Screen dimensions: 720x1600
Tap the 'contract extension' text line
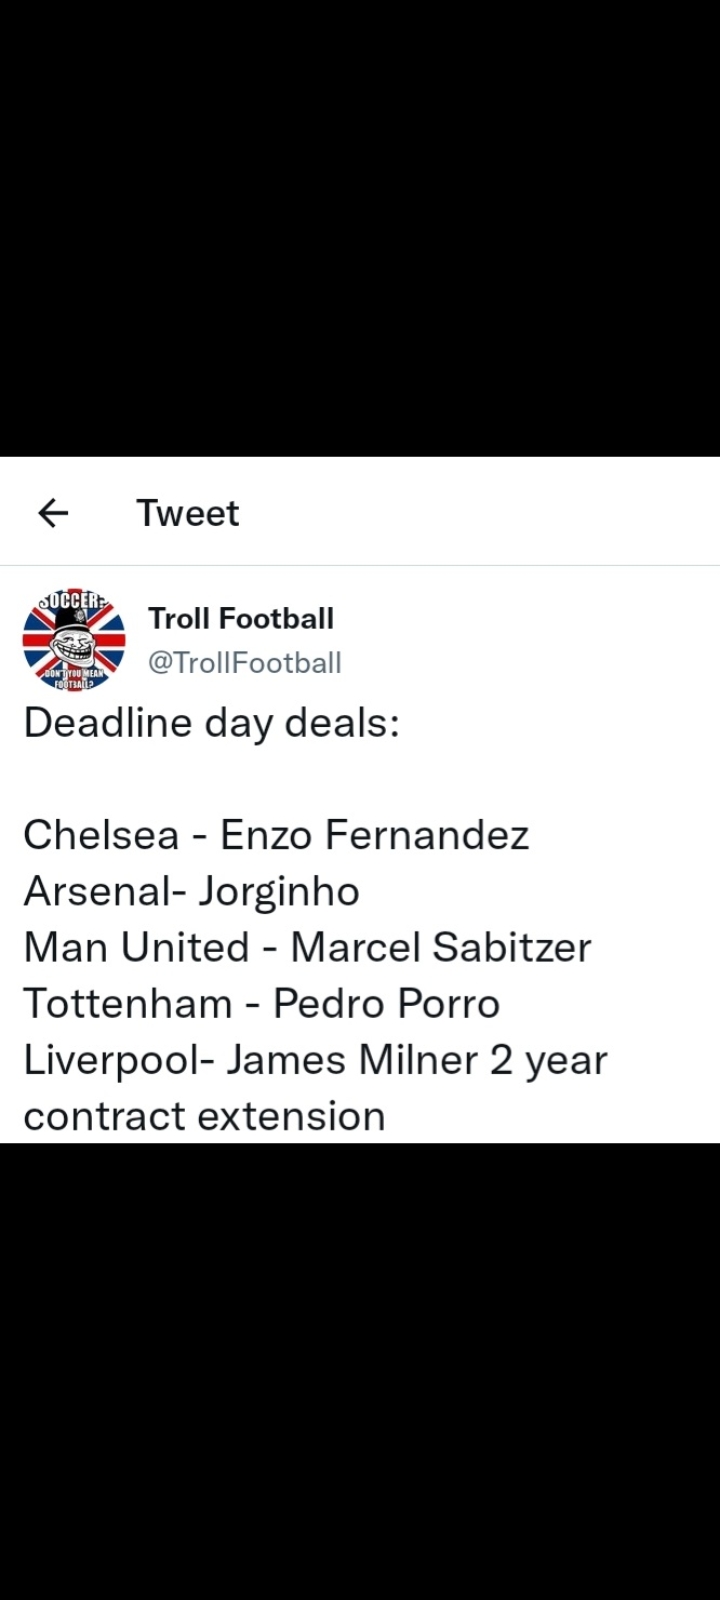coord(205,1116)
